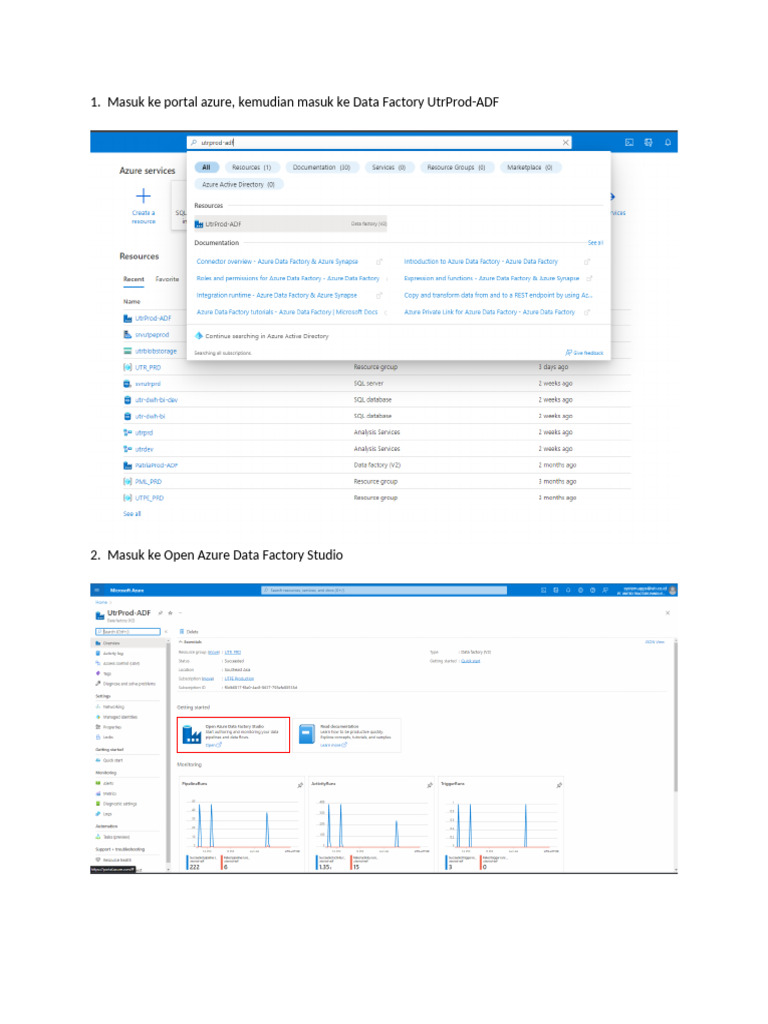Open the notifications bell beside the utrprod-adf search
The image size is (768, 1024).
click(x=667, y=142)
